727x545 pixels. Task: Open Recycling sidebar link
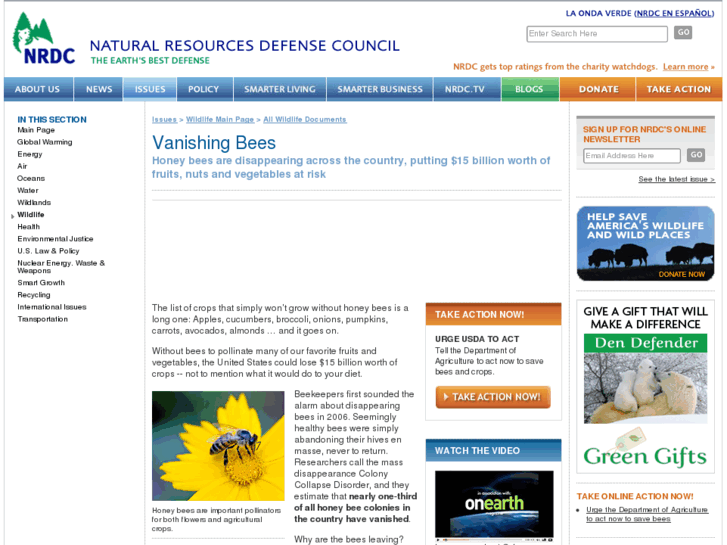click(33, 295)
